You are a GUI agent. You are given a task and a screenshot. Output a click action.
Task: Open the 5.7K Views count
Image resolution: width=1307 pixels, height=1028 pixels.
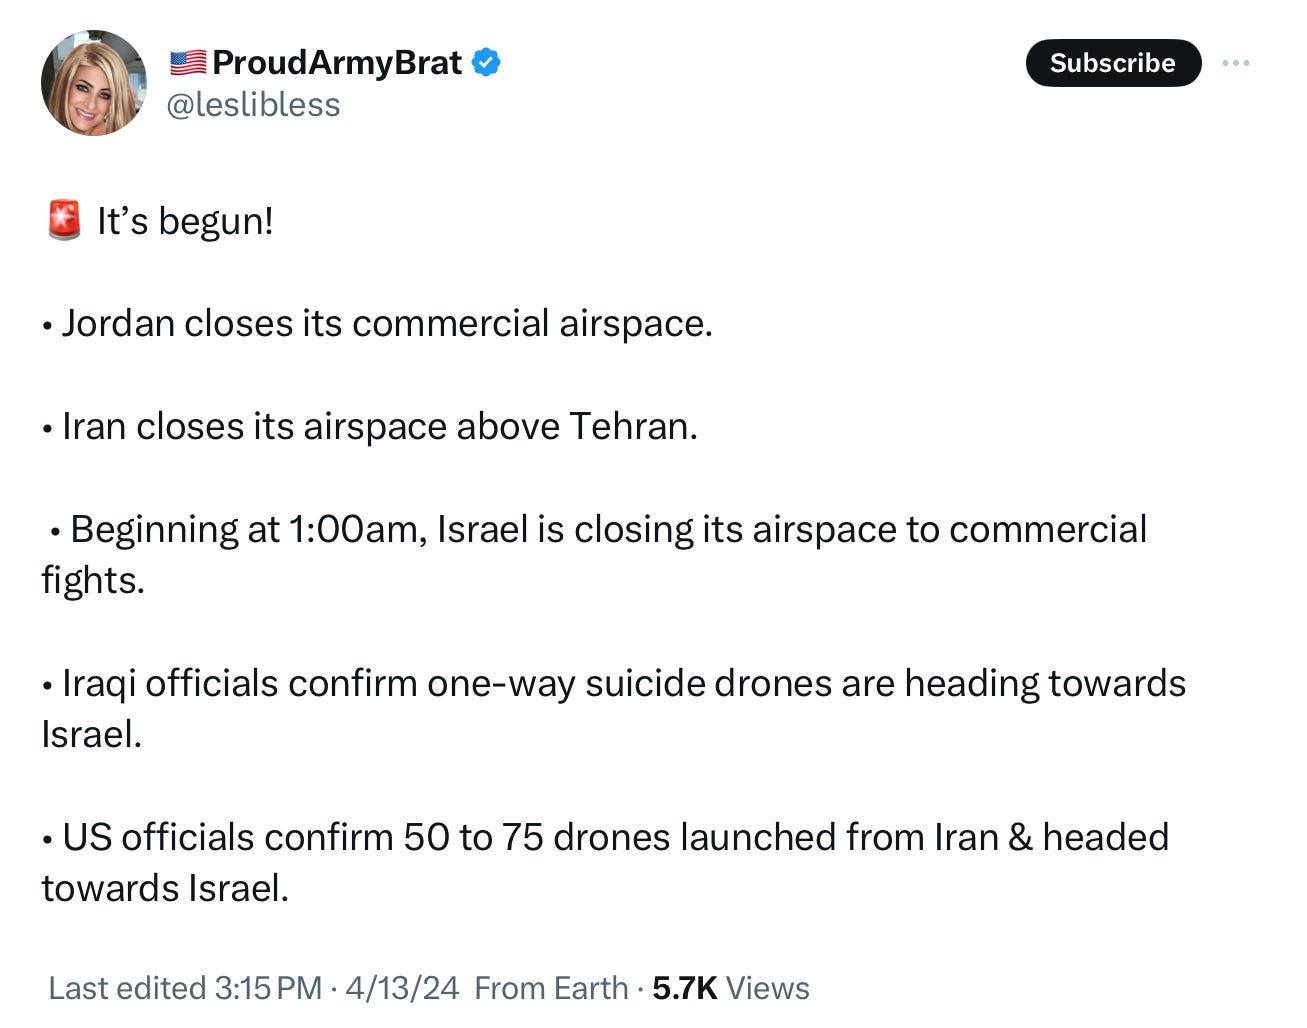[731, 988]
